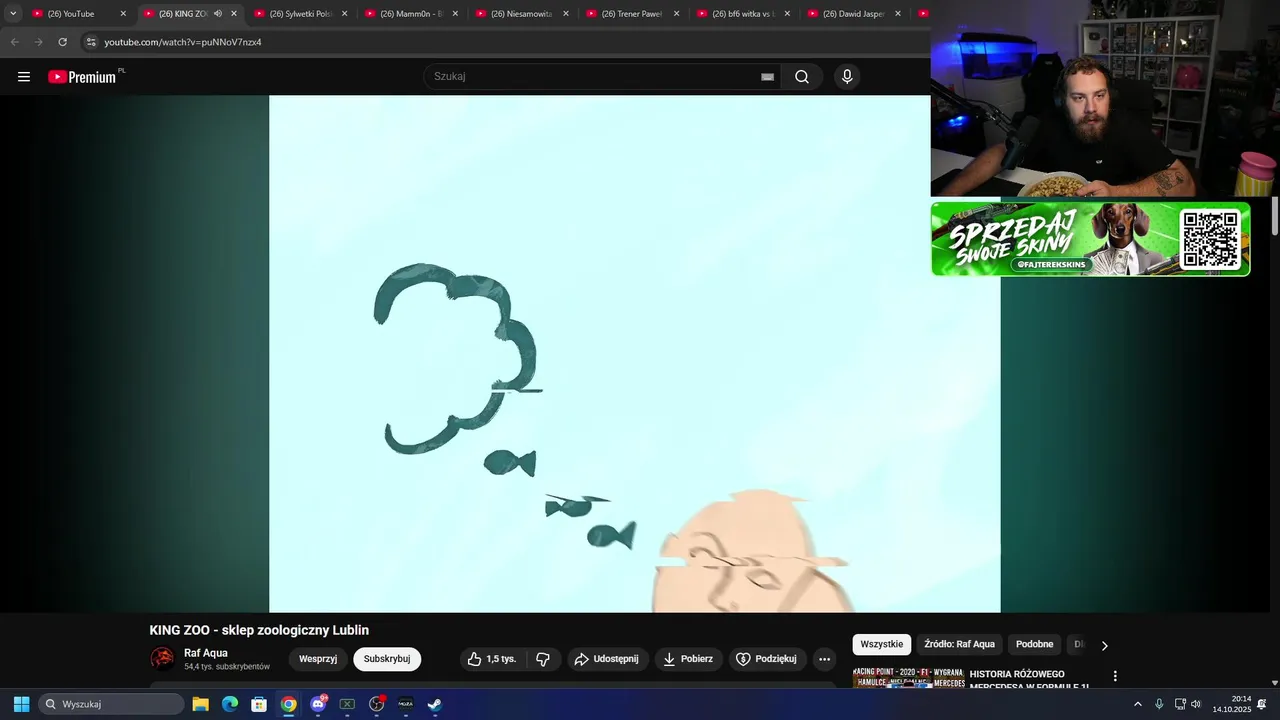Open the Raf Aqua channel name link
Screen dimensions: 1280x720
click(206, 653)
